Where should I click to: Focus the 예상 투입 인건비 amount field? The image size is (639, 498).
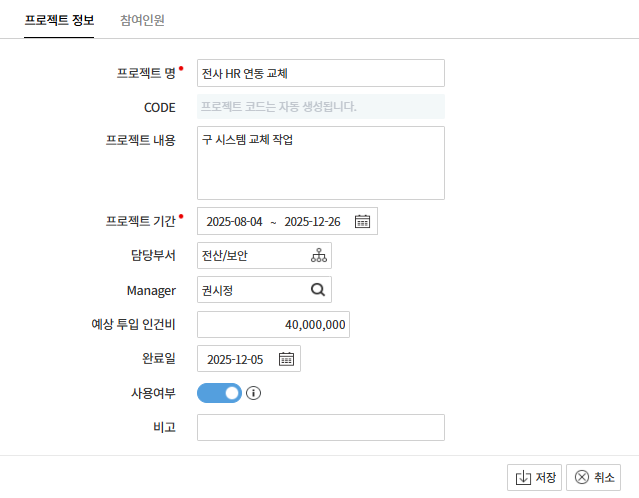(x=273, y=325)
